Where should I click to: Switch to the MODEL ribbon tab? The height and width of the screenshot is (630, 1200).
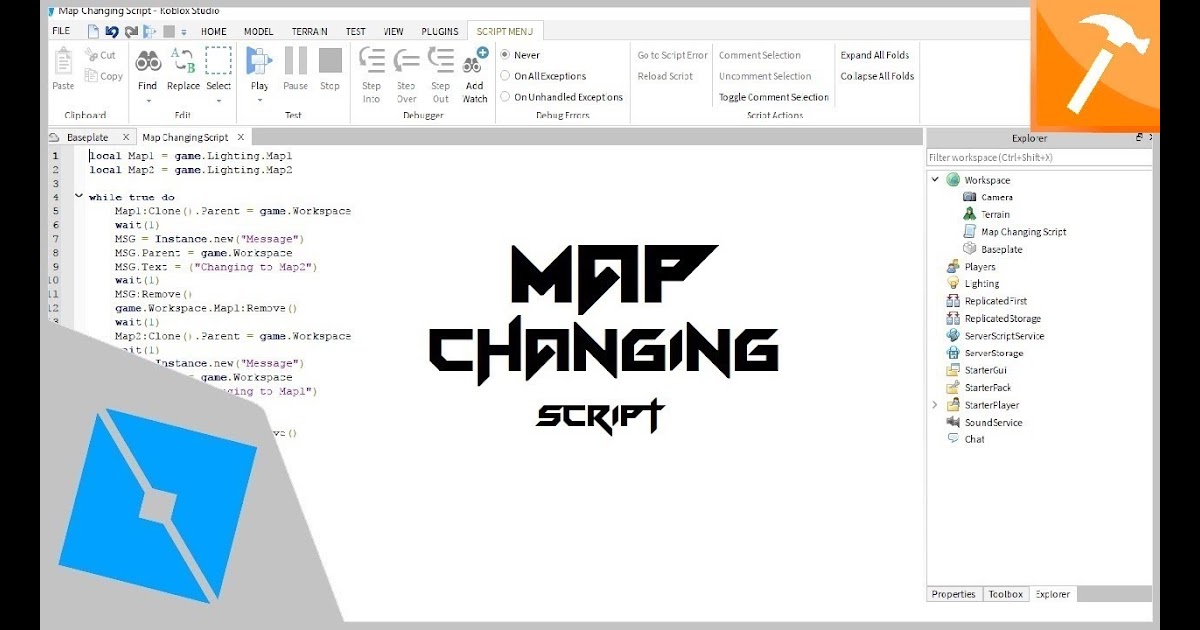(x=258, y=32)
